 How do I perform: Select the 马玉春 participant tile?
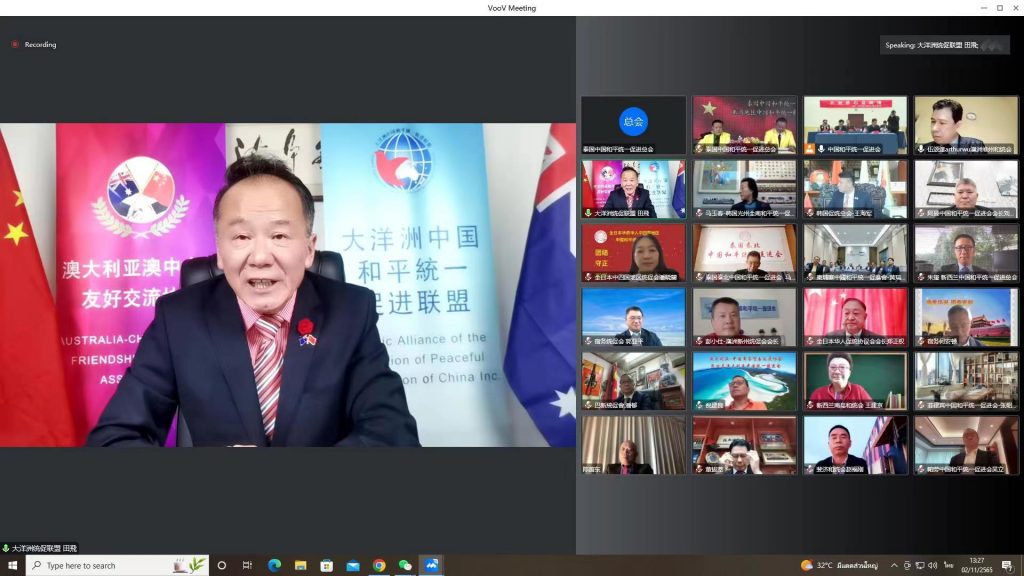tap(744, 189)
